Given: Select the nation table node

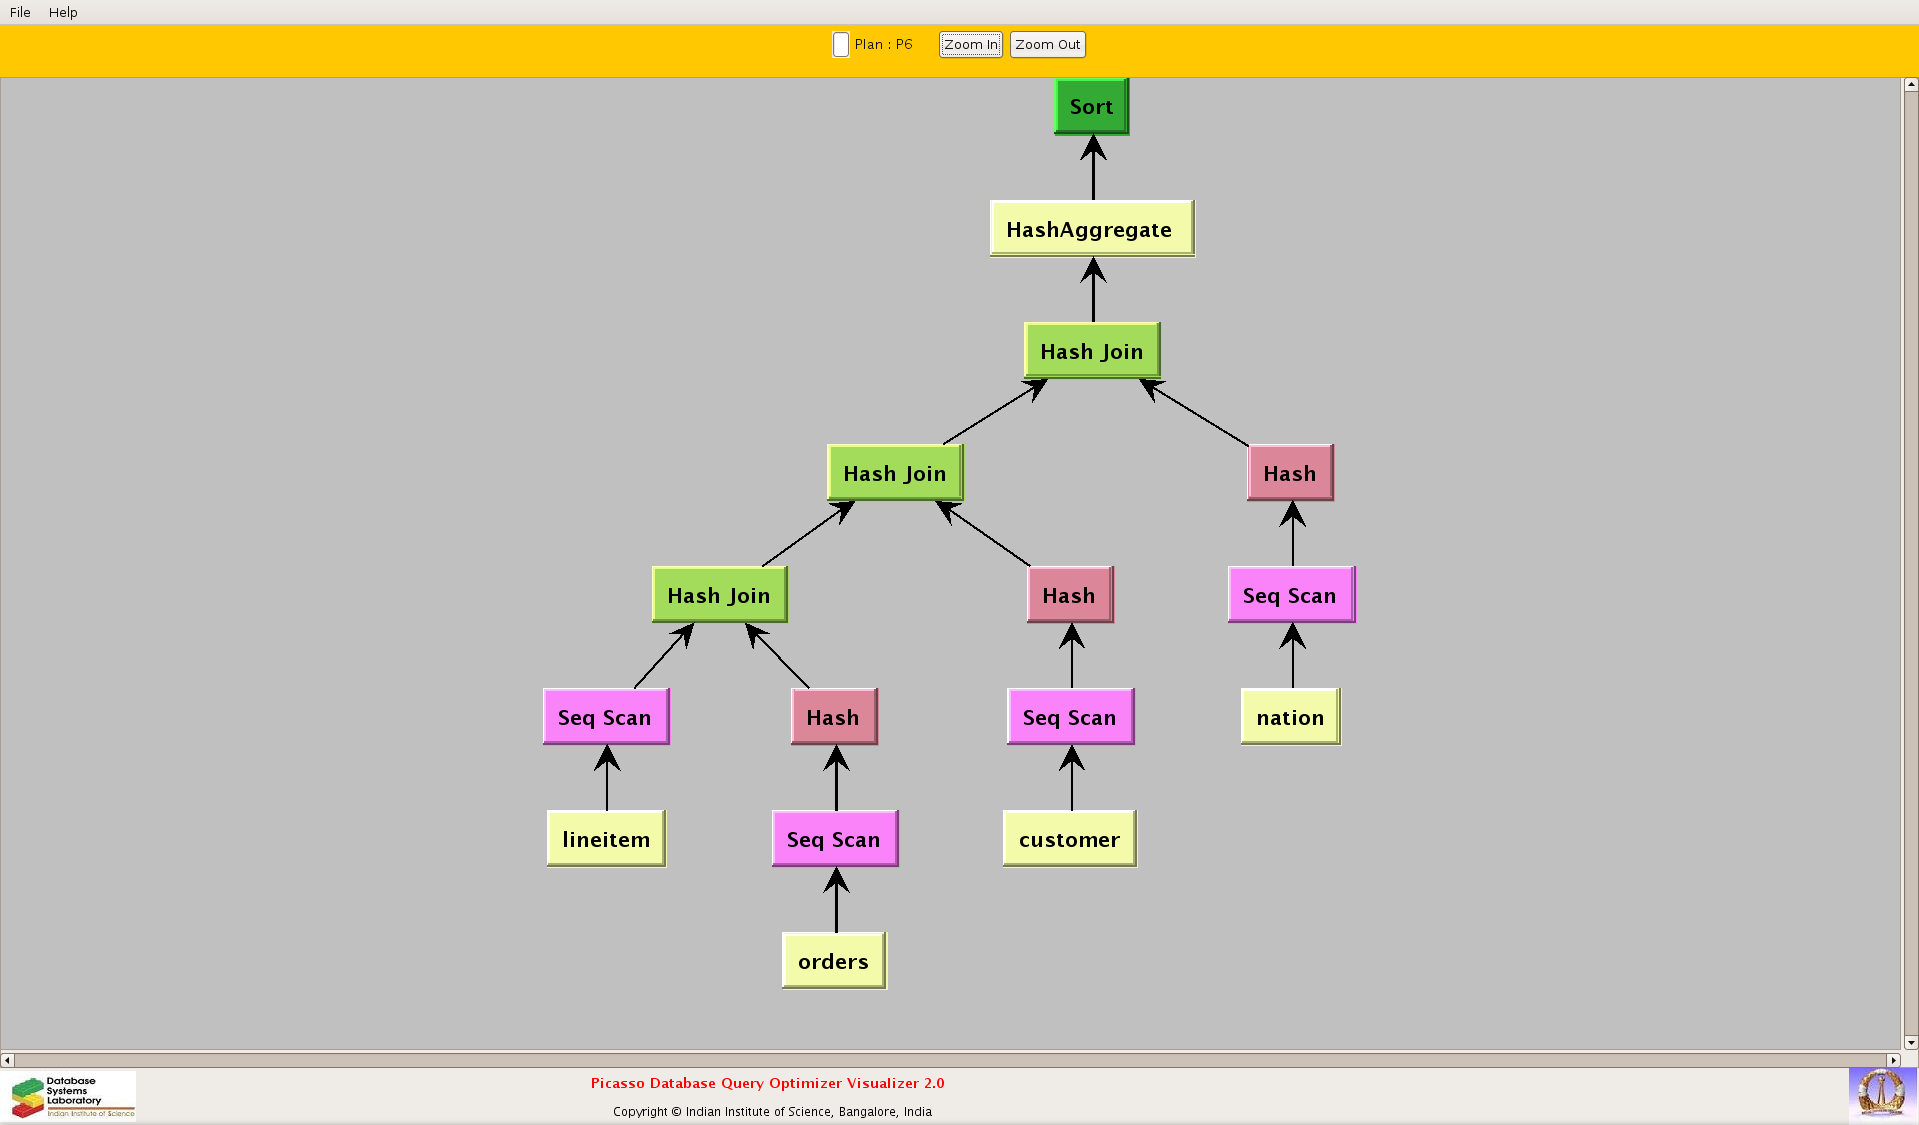Looking at the screenshot, I should point(1290,717).
